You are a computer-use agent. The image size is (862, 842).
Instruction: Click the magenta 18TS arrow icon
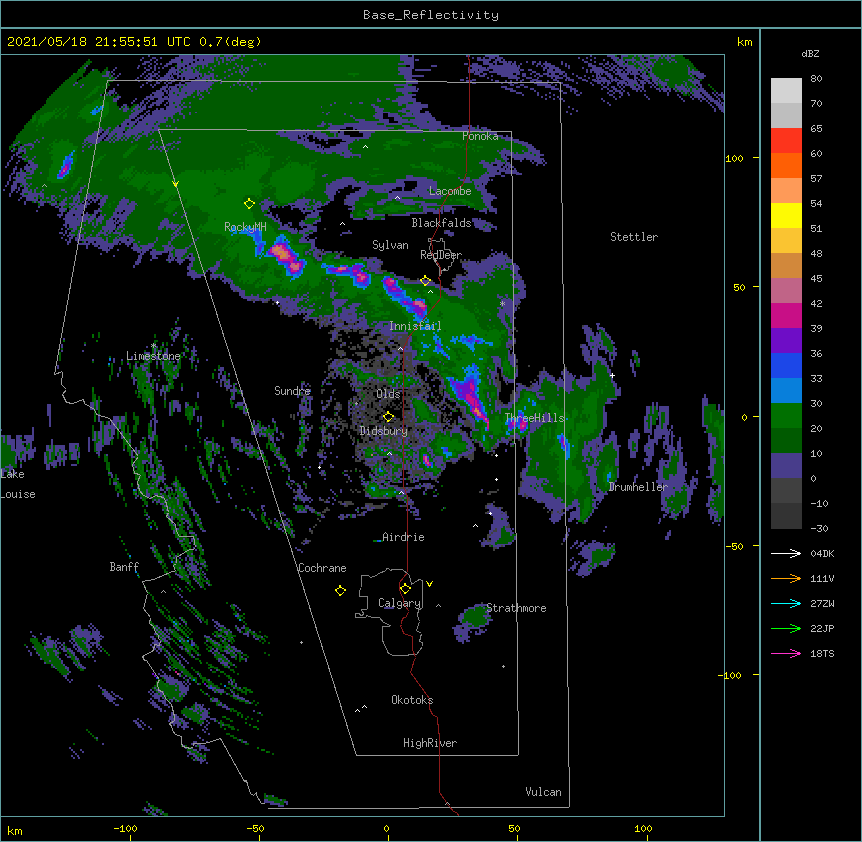click(786, 653)
